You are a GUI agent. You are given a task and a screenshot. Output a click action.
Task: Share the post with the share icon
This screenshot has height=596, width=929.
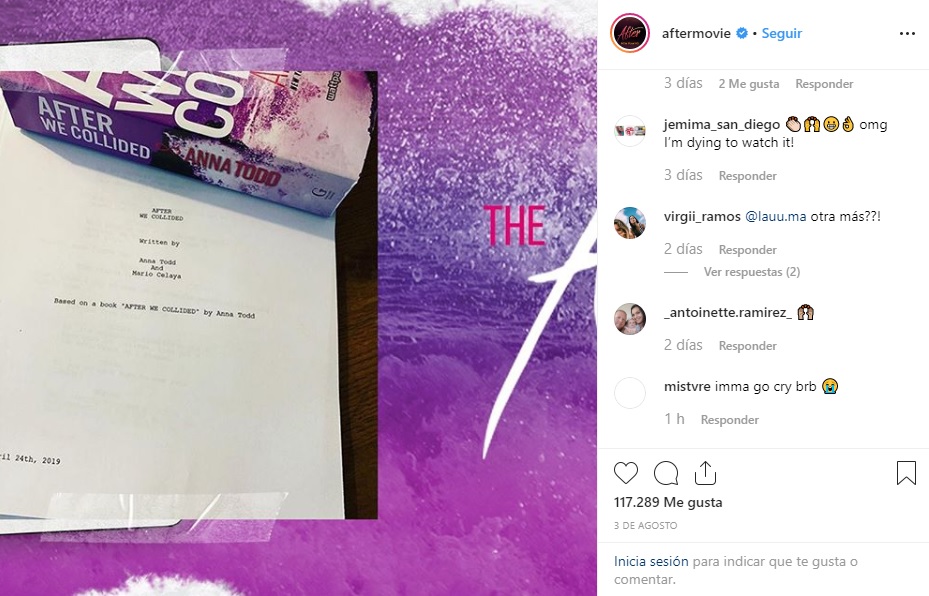tap(705, 473)
